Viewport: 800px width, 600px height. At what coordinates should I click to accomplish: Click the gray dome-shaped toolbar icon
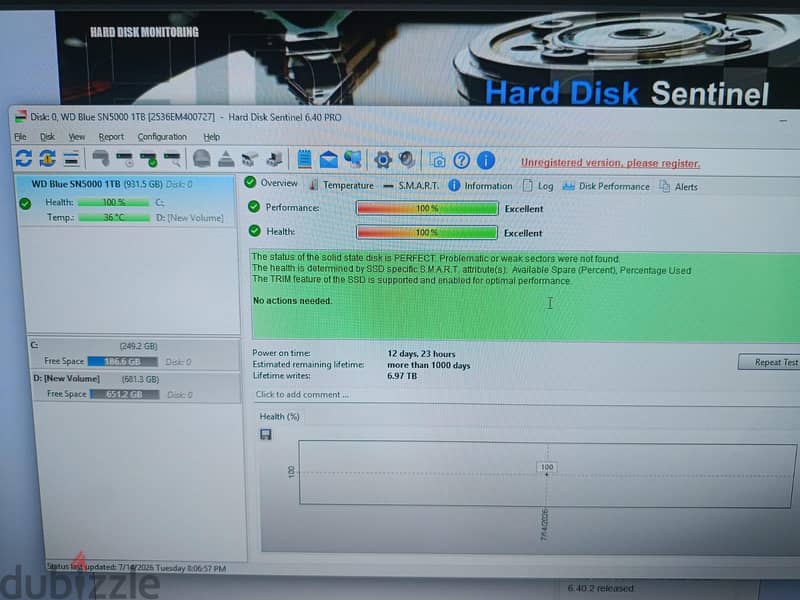click(202, 159)
